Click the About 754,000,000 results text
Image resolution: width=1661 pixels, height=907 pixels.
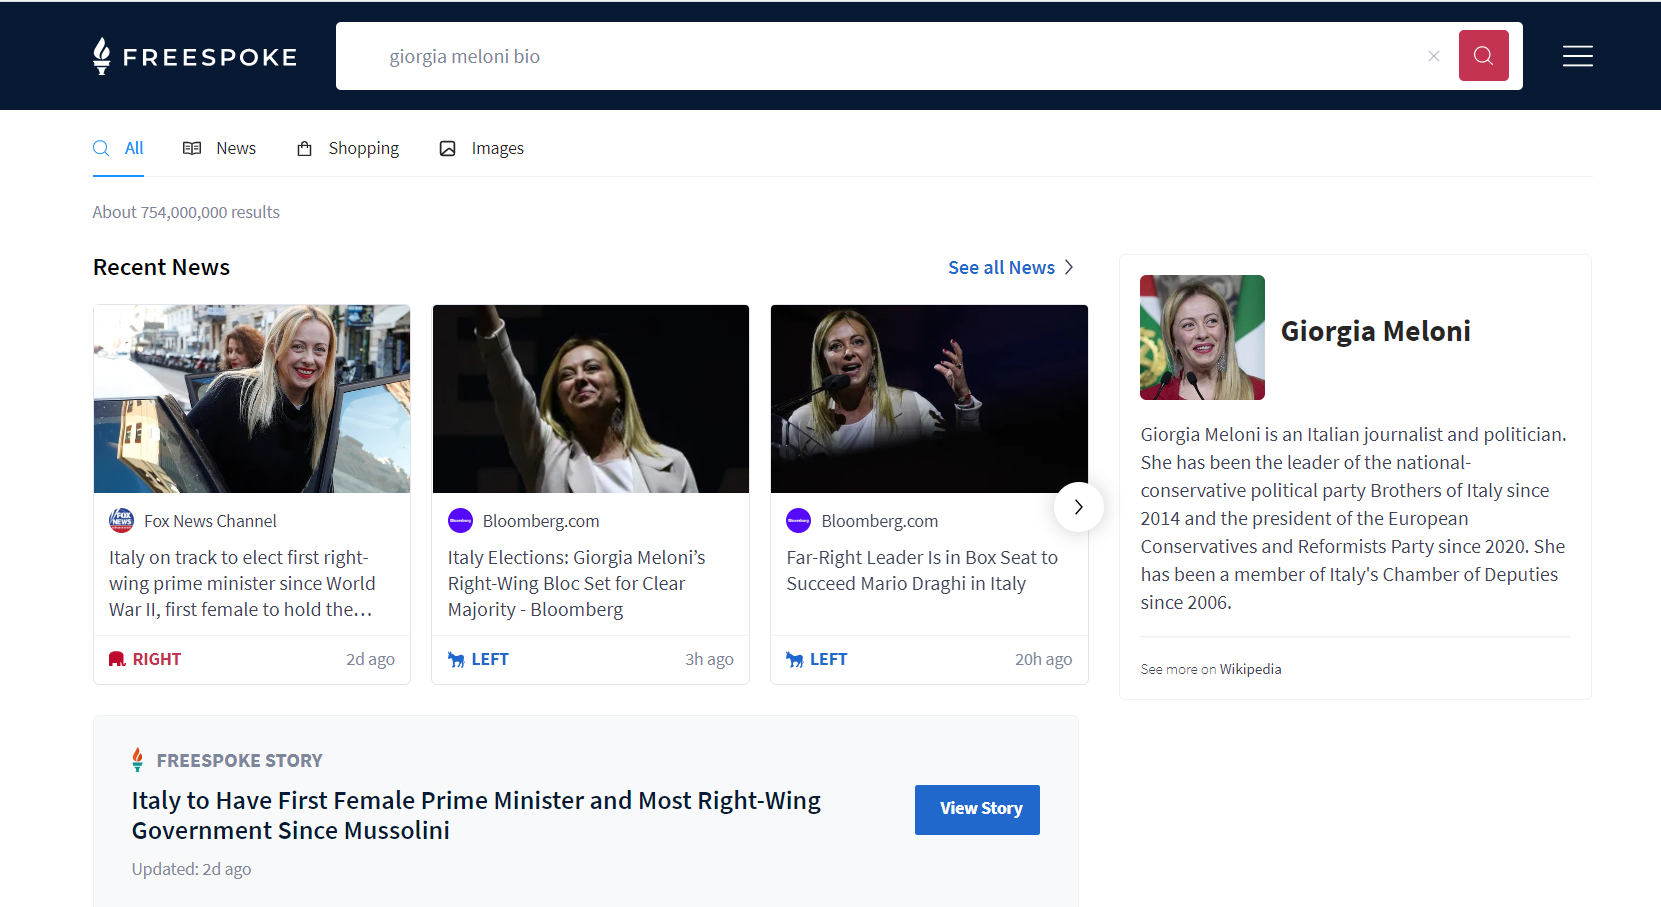click(186, 212)
